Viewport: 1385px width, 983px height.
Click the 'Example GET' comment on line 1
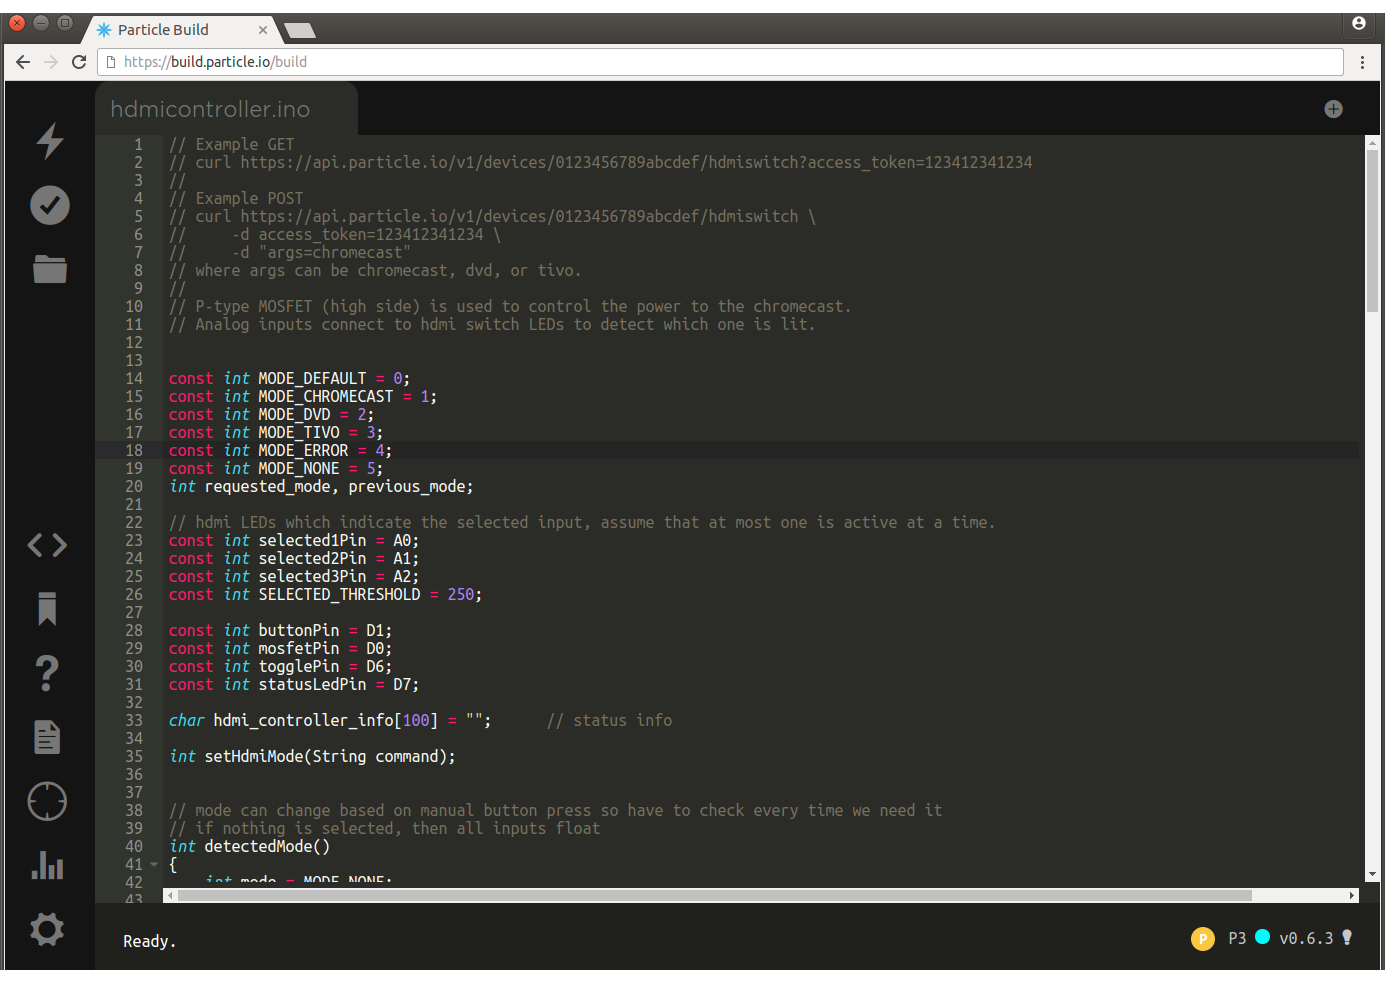point(231,144)
